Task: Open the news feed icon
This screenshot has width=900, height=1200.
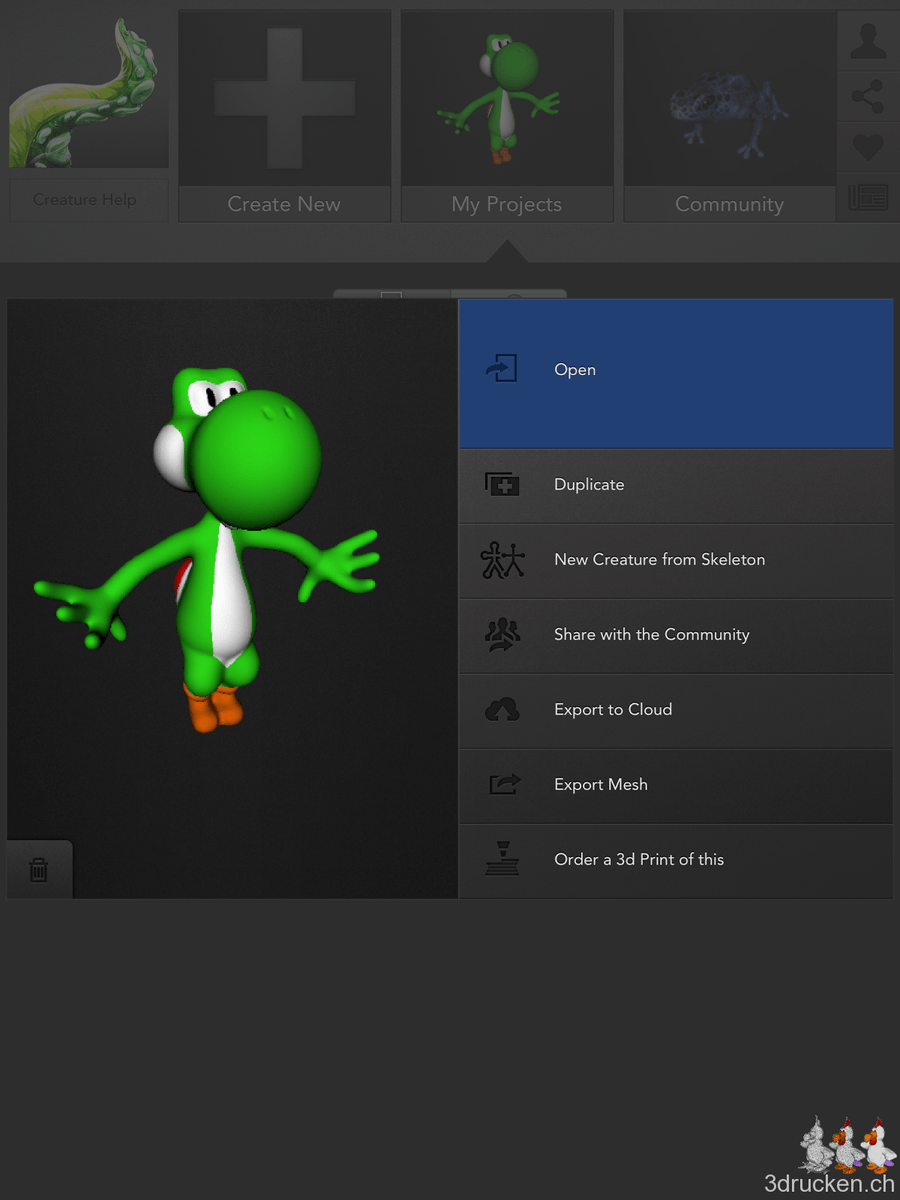Action: tap(867, 198)
